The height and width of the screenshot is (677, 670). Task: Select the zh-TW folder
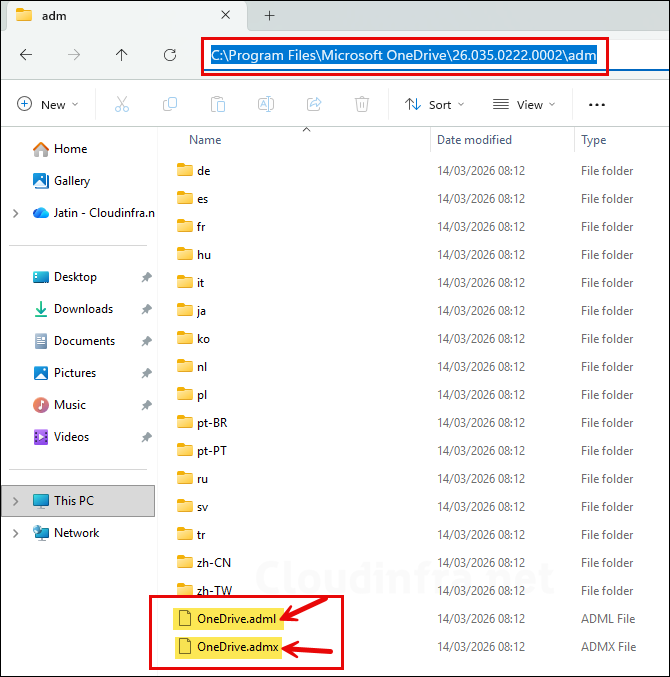(x=205, y=590)
